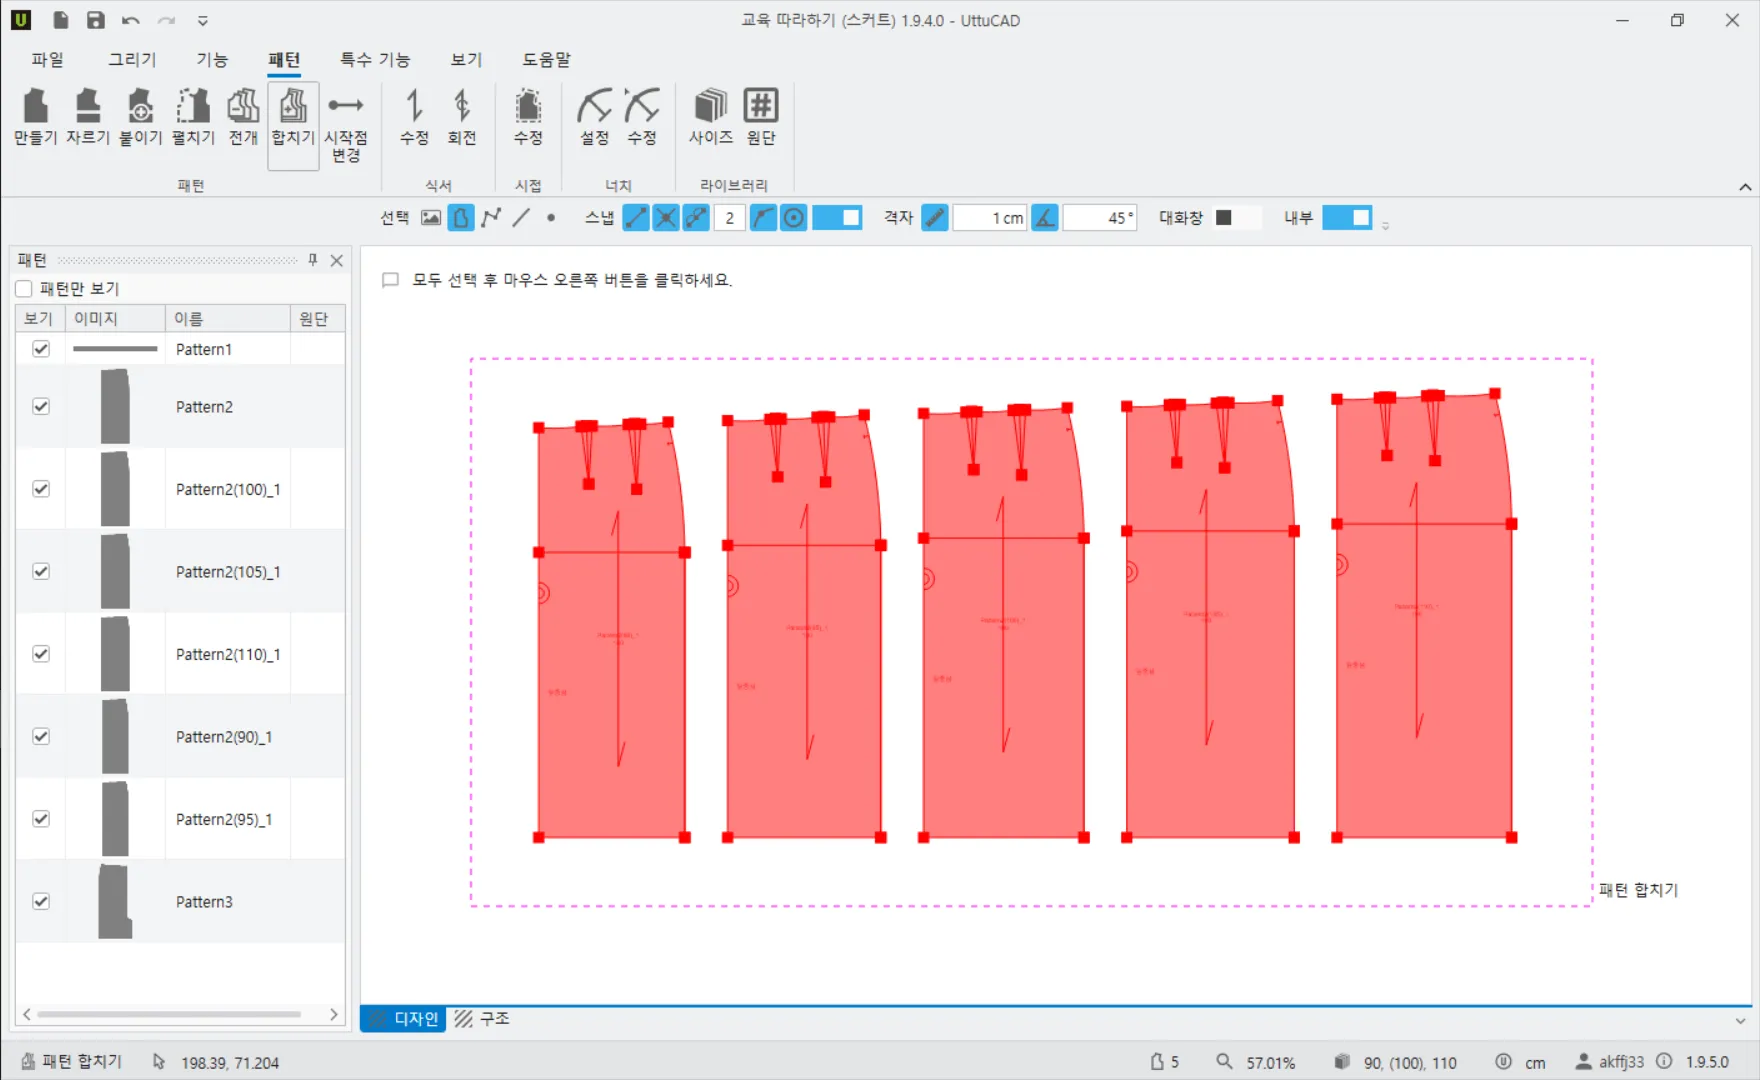Viewport: 1760px width, 1080px height.
Task: Switch to the 그리기 ribbon tab
Action: point(132,59)
